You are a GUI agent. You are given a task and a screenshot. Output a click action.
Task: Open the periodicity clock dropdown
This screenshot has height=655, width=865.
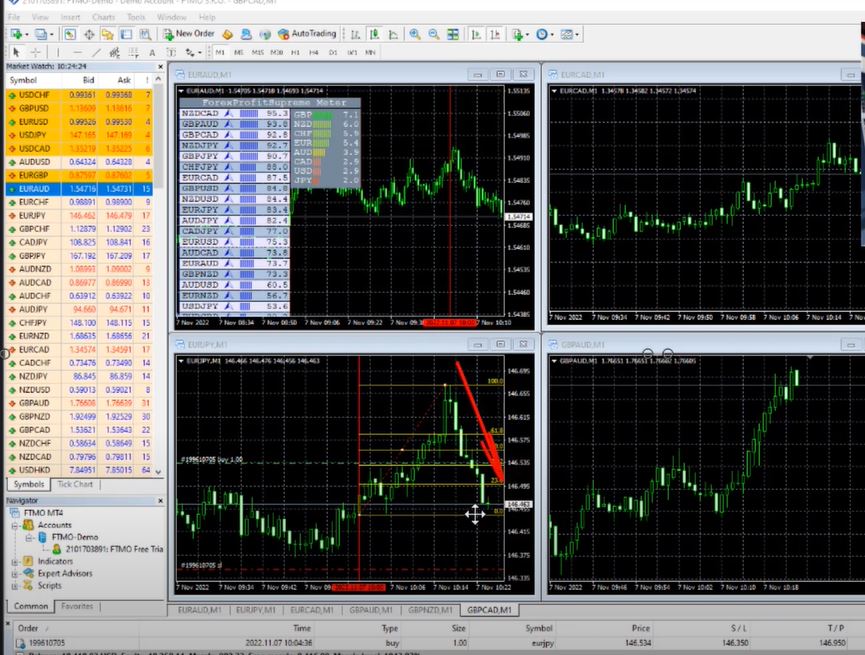(544, 34)
